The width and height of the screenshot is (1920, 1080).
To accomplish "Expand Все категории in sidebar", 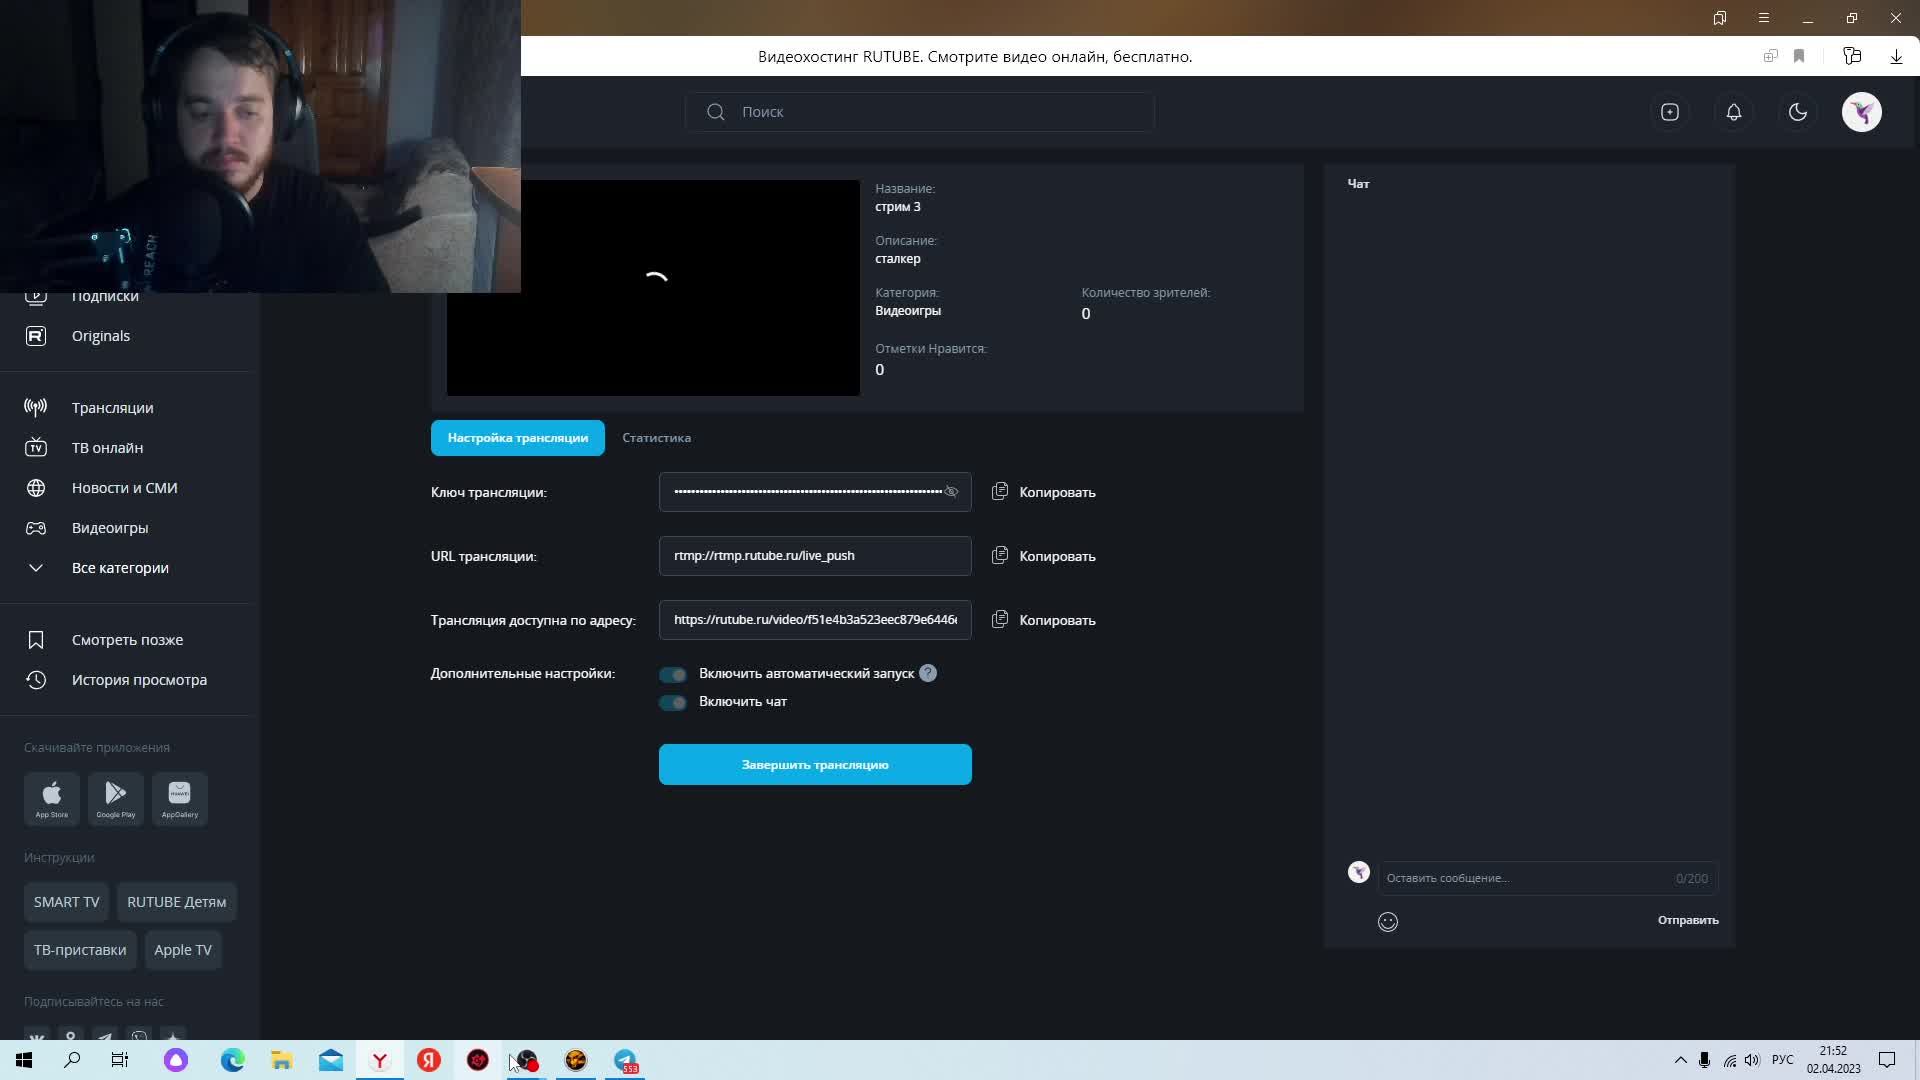I will (119, 568).
